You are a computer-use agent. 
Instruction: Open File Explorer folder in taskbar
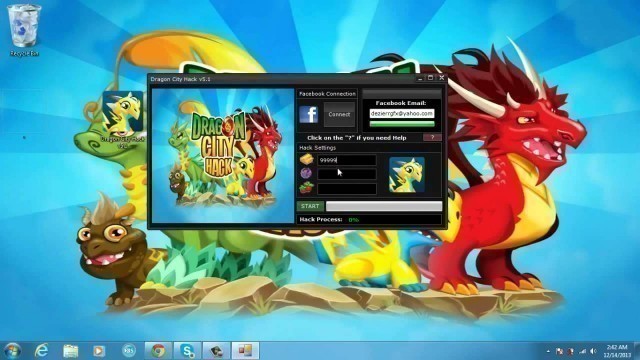click(70, 351)
